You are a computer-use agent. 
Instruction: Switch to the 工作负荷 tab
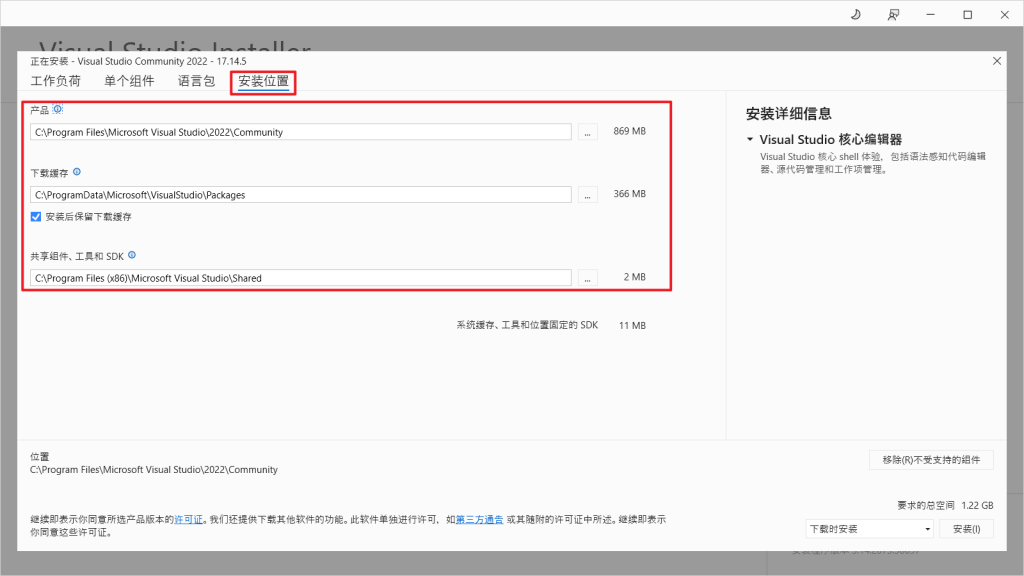coord(56,81)
